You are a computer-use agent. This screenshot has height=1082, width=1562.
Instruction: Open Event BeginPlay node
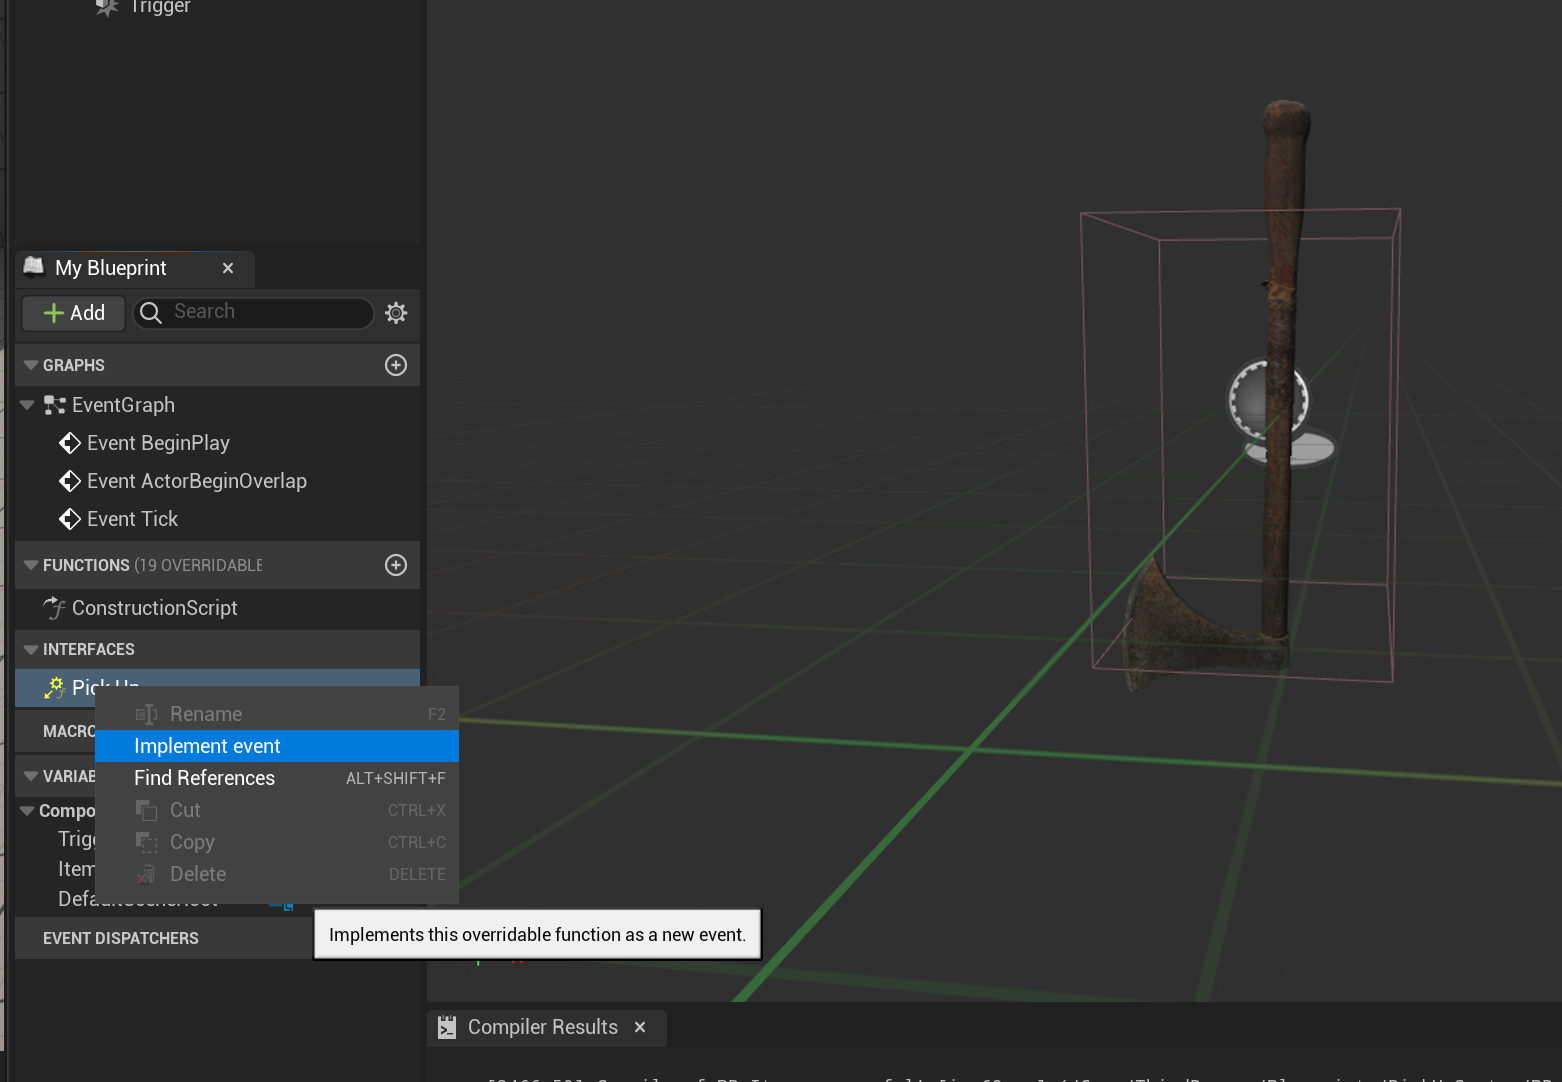coord(158,443)
